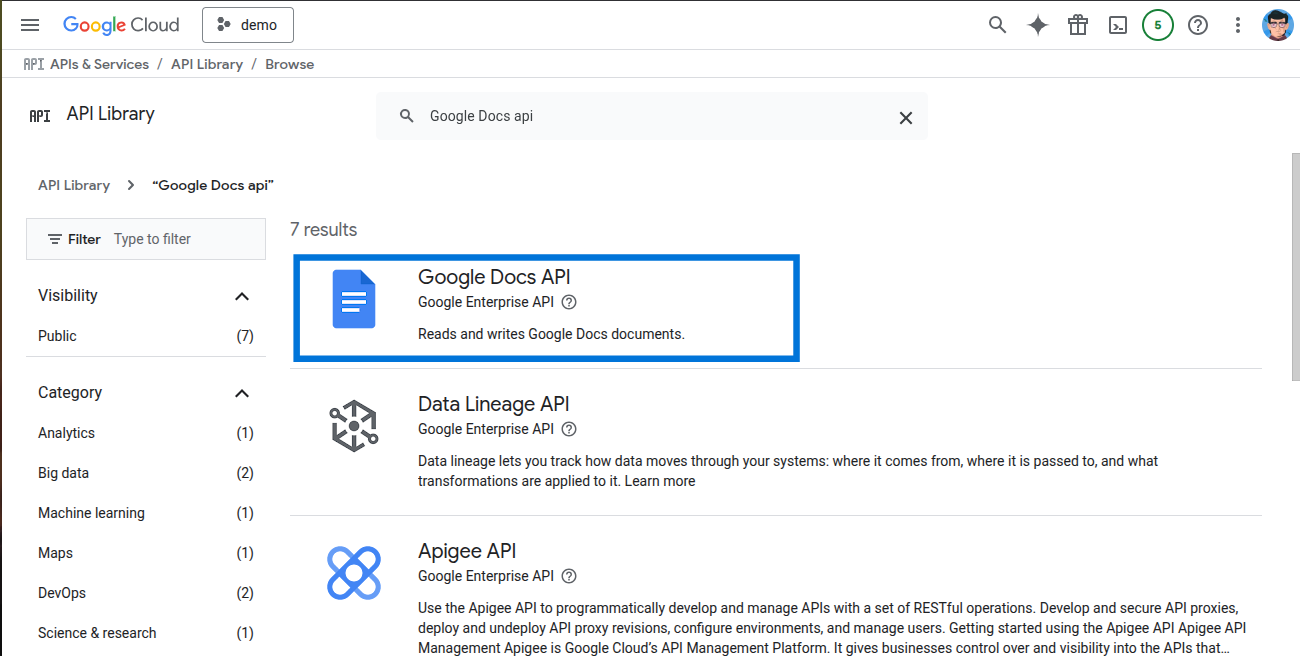The height and width of the screenshot is (656, 1300).
Task: Select the Public visibility filter
Action: pos(146,336)
